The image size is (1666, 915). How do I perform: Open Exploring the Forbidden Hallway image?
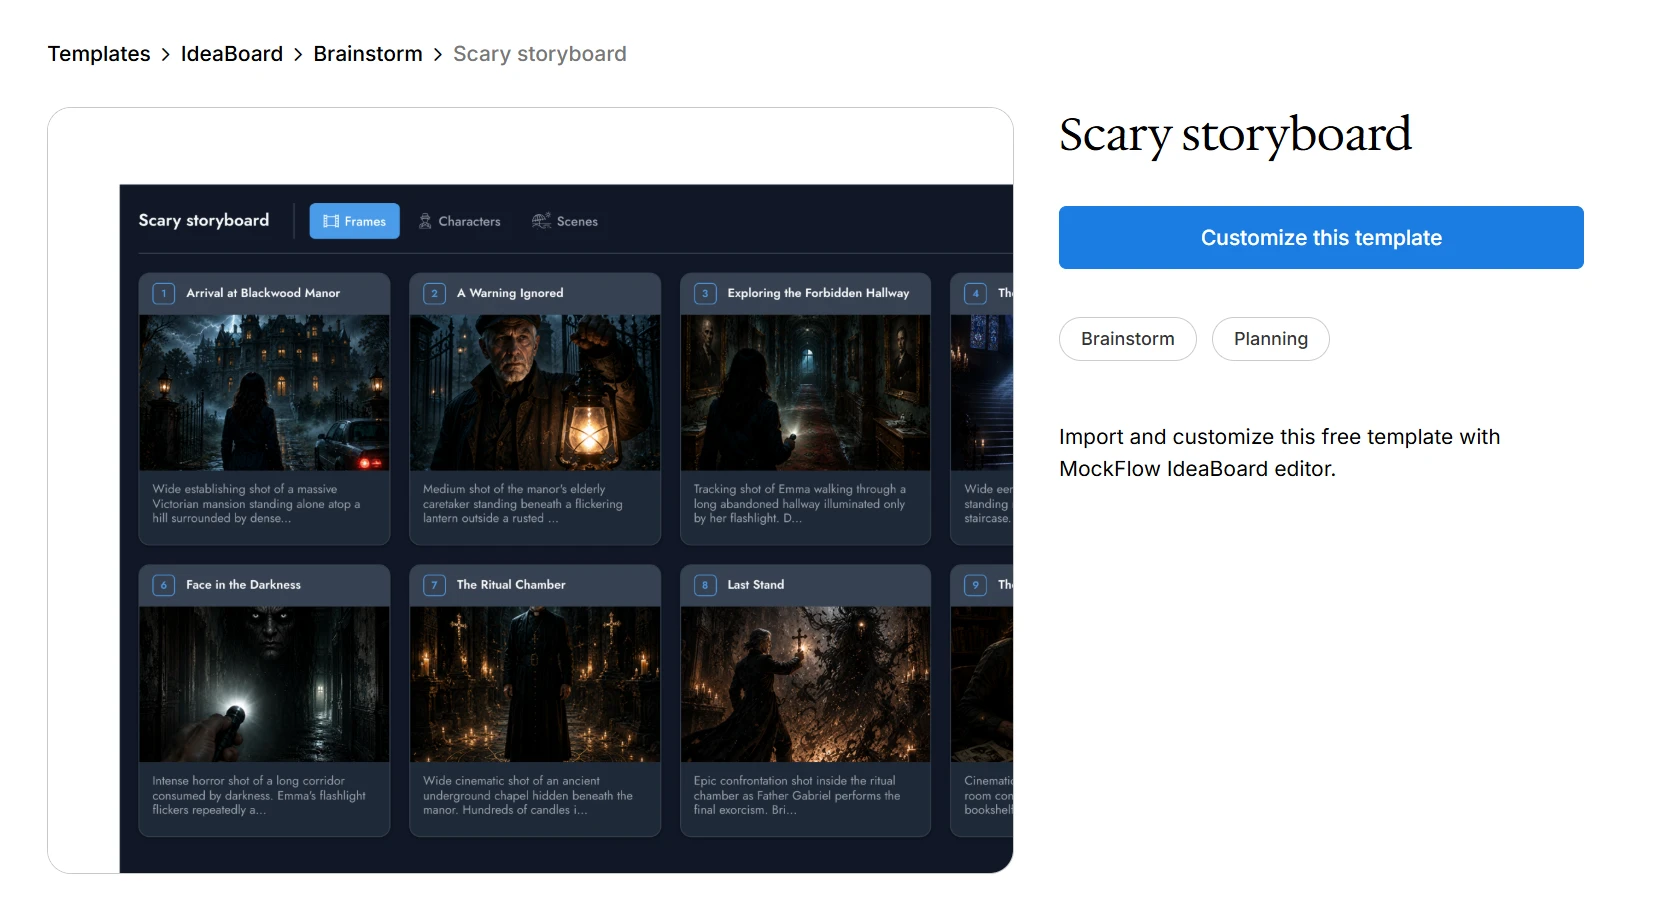[805, 393]
